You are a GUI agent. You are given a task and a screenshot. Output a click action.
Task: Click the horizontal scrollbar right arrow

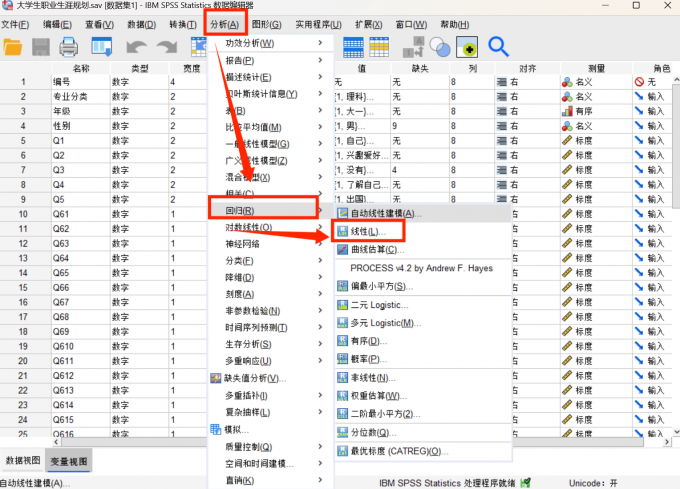coord(667,442)
